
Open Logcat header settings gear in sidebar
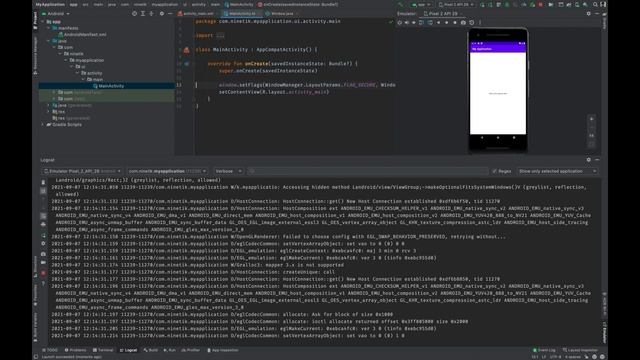click(43, 244)
